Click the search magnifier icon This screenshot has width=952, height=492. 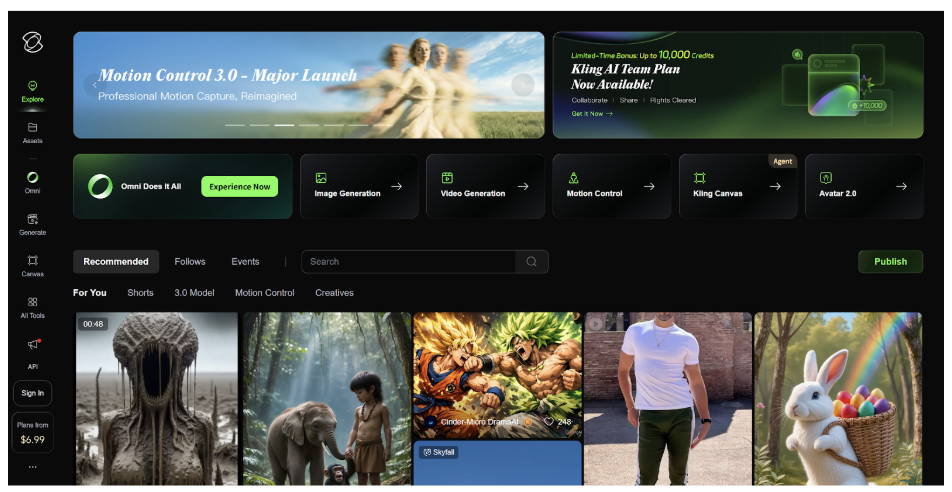pyautogui.click(x=531, y=262)
